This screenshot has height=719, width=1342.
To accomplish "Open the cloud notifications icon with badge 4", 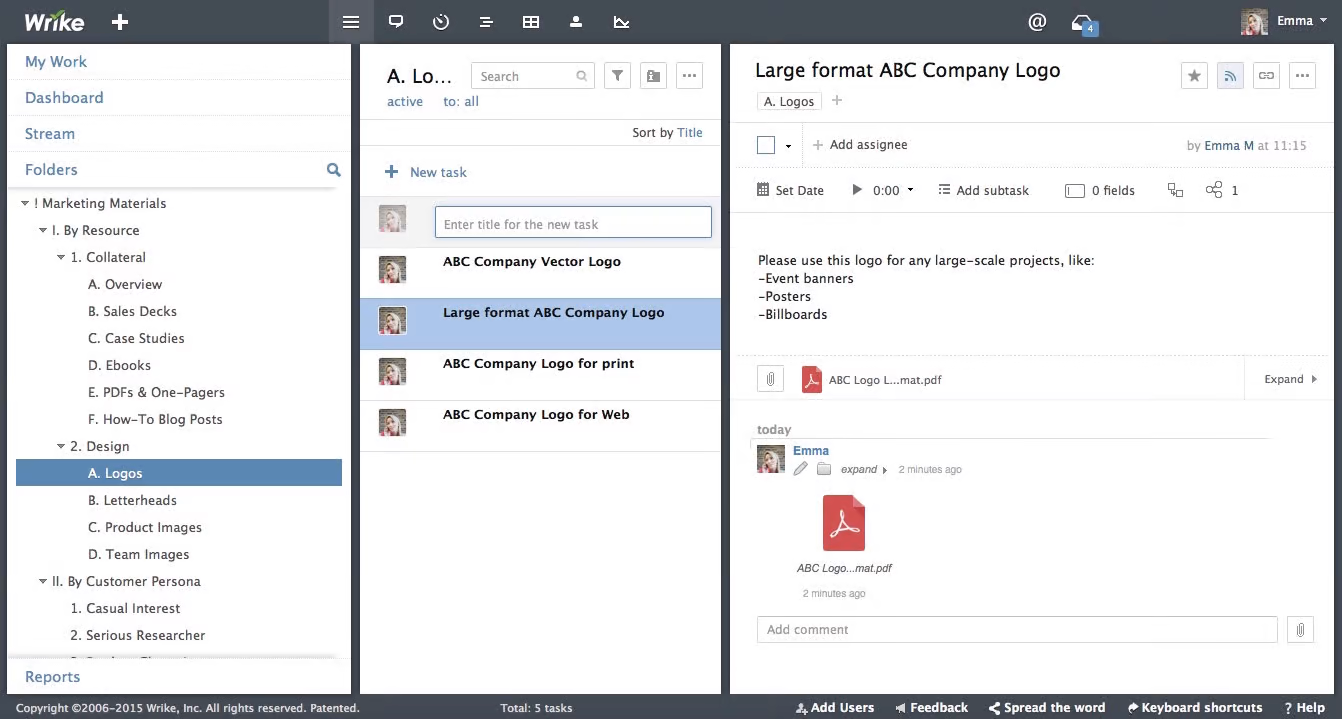I will pyautogui.click(x=1083, y=23).
